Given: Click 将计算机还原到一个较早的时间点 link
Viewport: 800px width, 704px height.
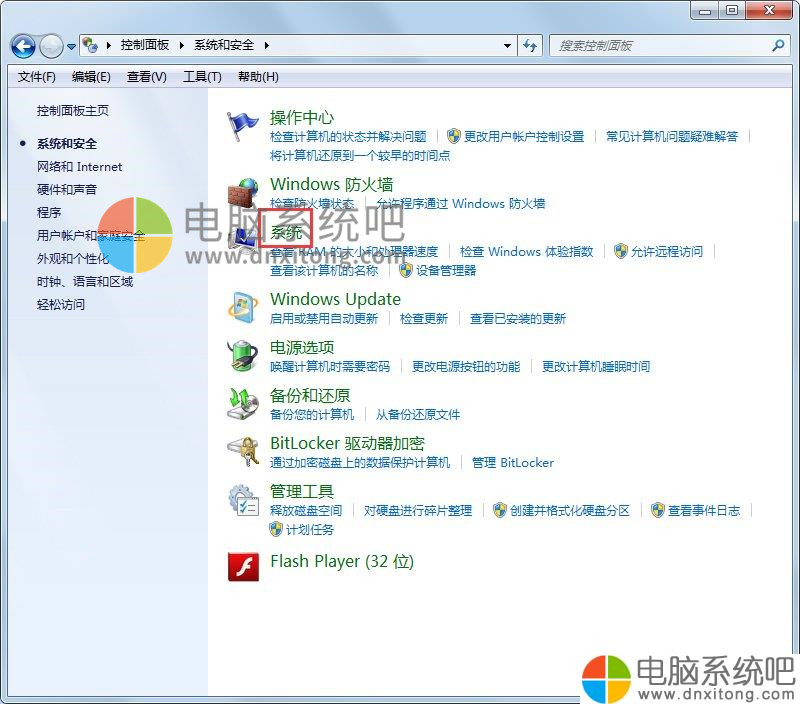Looking at the screenshot, I should (360, 156).
